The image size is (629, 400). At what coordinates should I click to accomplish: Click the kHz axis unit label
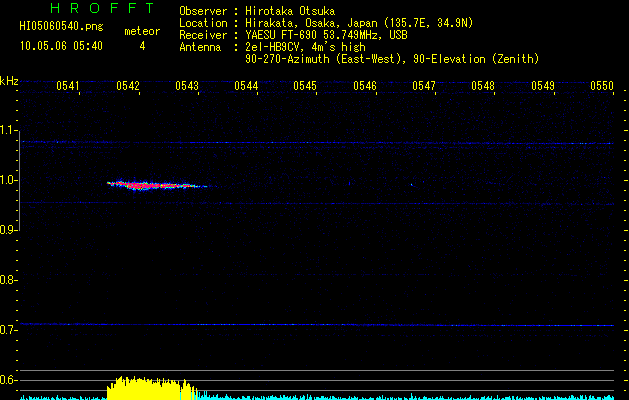click(x=9, y=81)
